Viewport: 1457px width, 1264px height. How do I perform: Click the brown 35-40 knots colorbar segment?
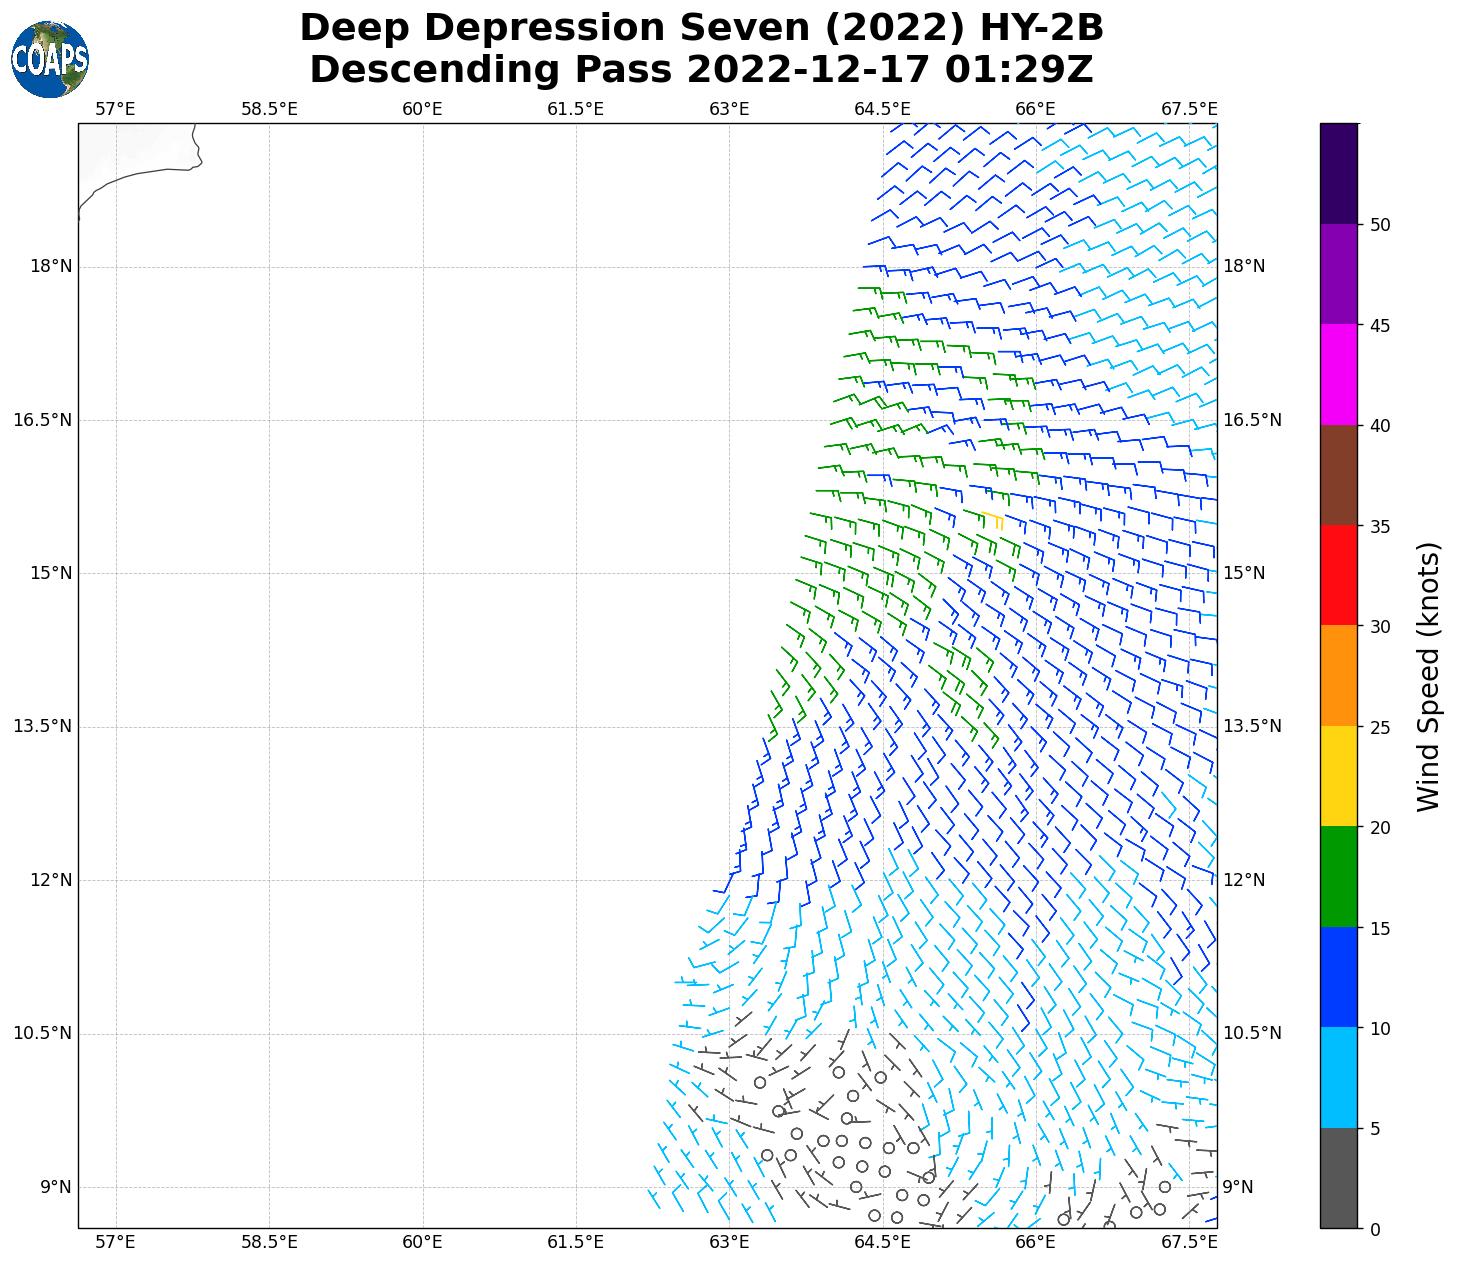[1338, 475]
